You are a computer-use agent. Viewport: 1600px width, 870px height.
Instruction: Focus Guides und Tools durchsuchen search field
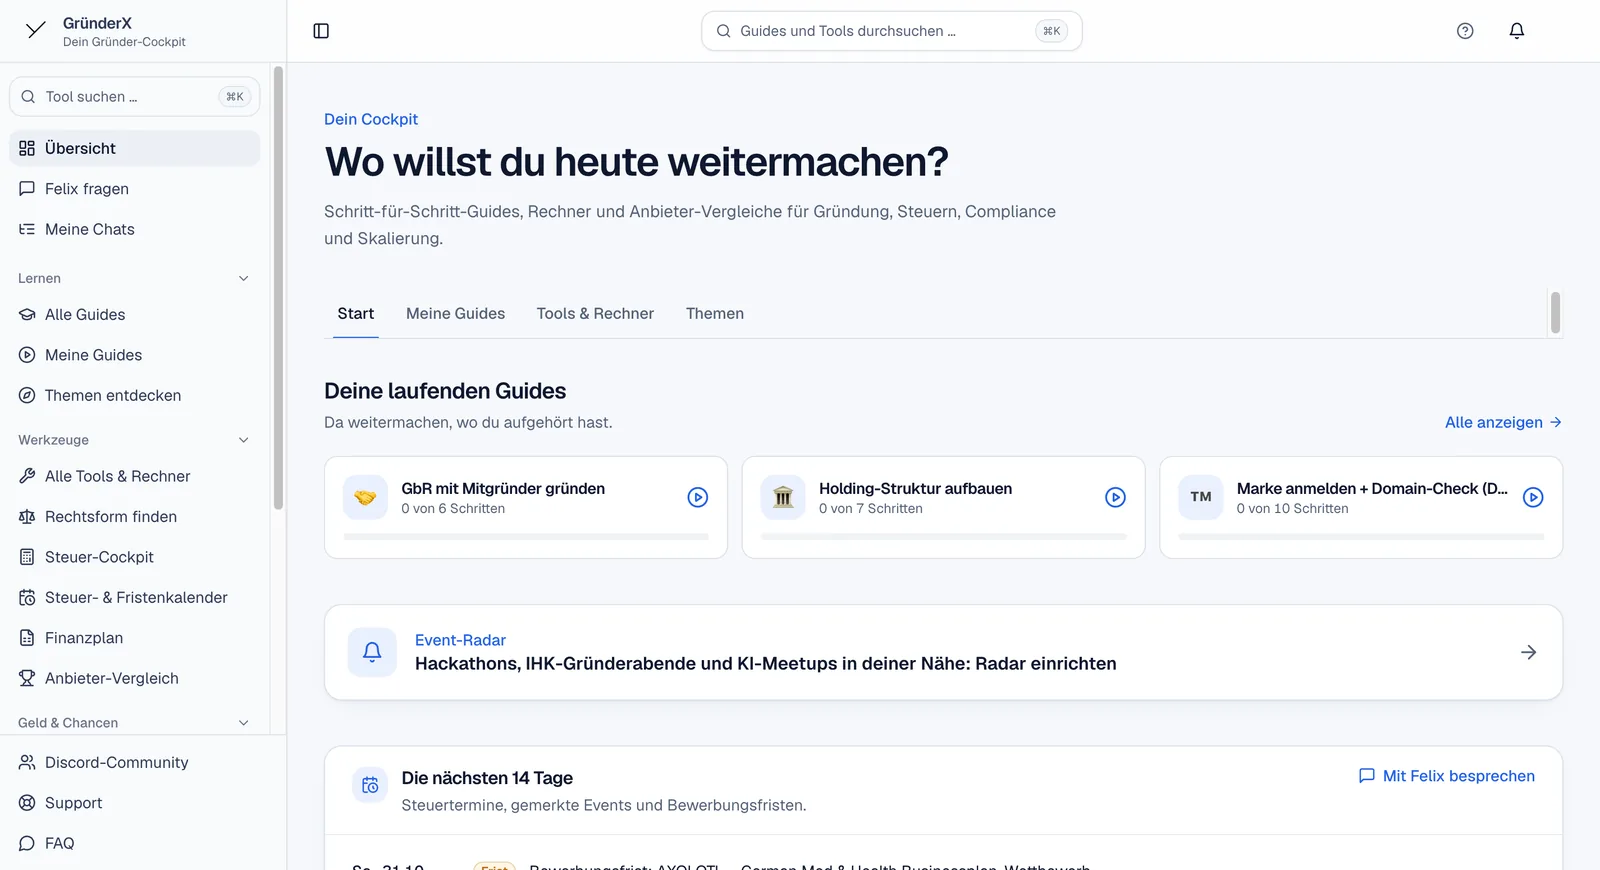[892, 31]
